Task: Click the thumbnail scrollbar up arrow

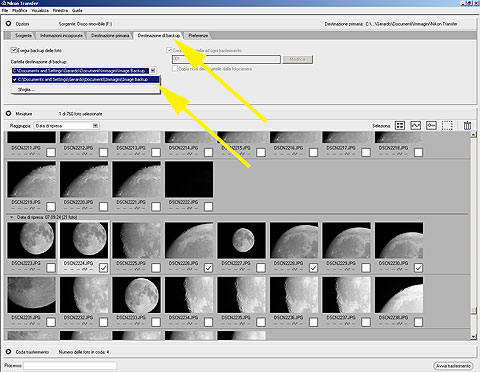Action: tap(473, 134)
